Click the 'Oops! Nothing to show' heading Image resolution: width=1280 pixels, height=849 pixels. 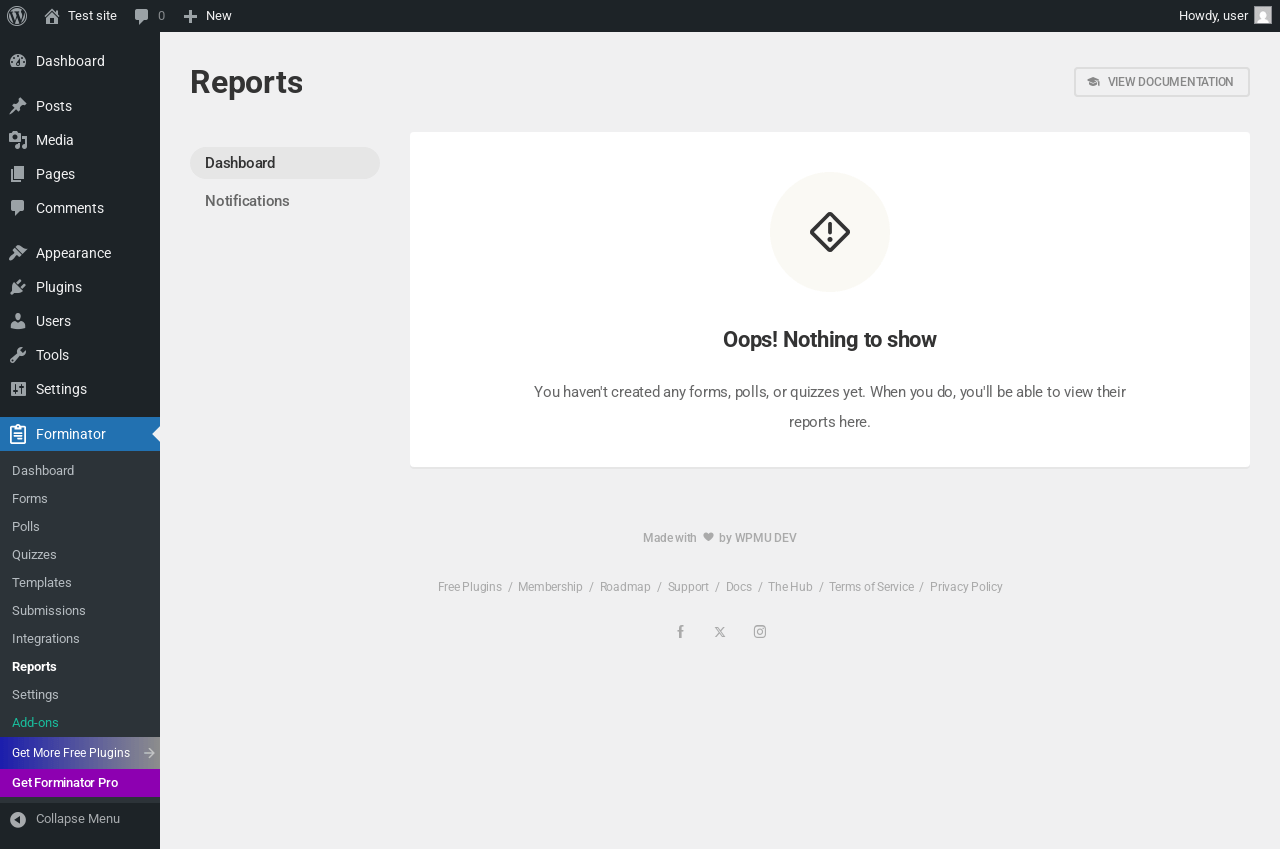tap(830, 340)
